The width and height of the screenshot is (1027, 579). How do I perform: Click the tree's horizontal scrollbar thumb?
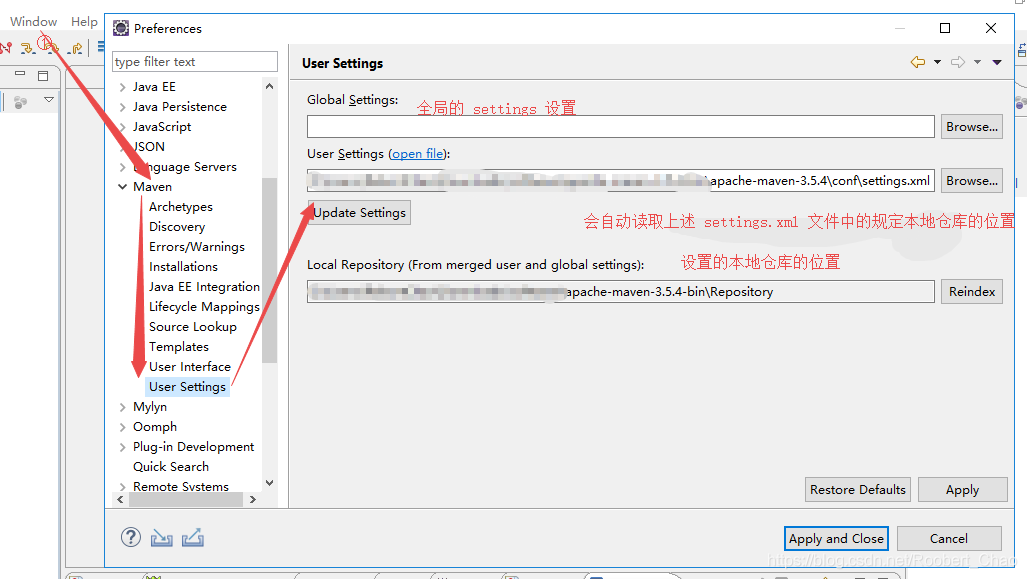(186, 499)
